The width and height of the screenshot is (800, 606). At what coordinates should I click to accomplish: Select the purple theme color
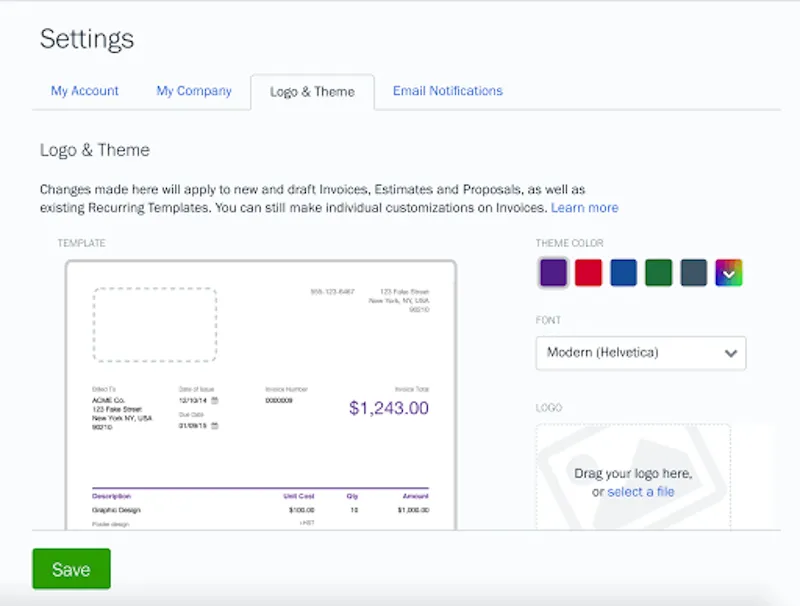pos(554,272)
